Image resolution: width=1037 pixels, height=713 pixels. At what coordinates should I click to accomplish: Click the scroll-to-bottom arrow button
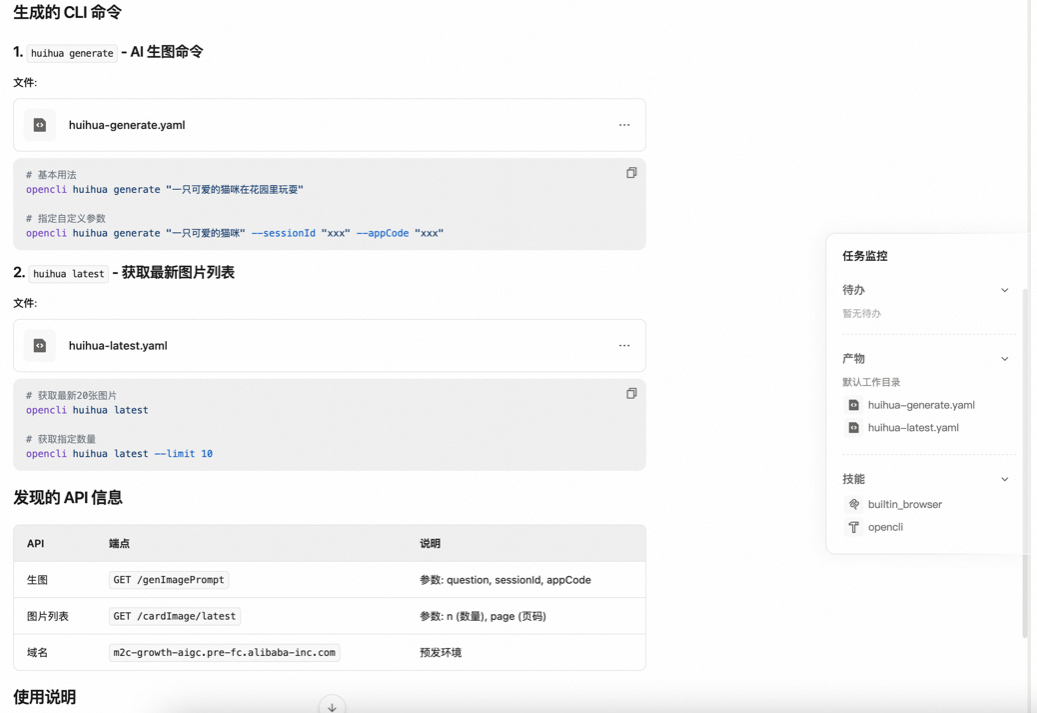(331, 704)
